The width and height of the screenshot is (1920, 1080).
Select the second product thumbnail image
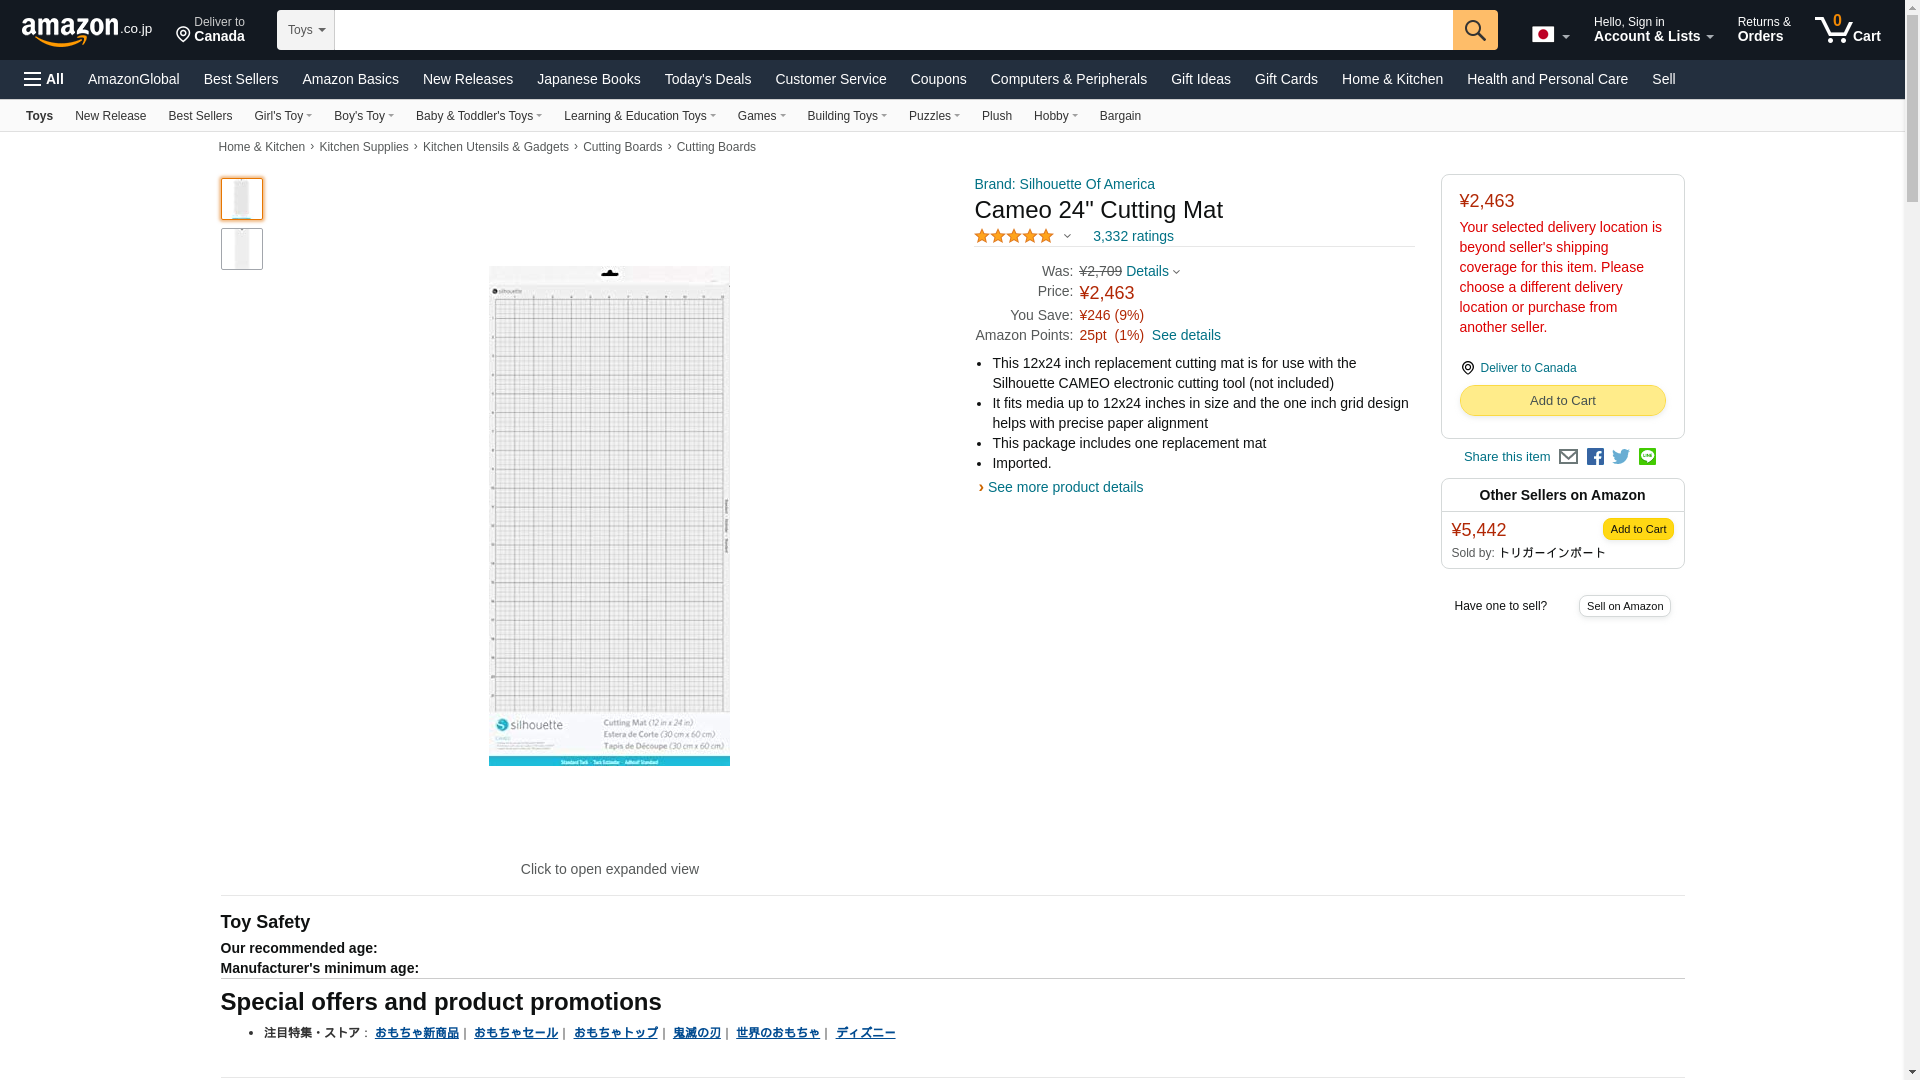coord(241,249)
